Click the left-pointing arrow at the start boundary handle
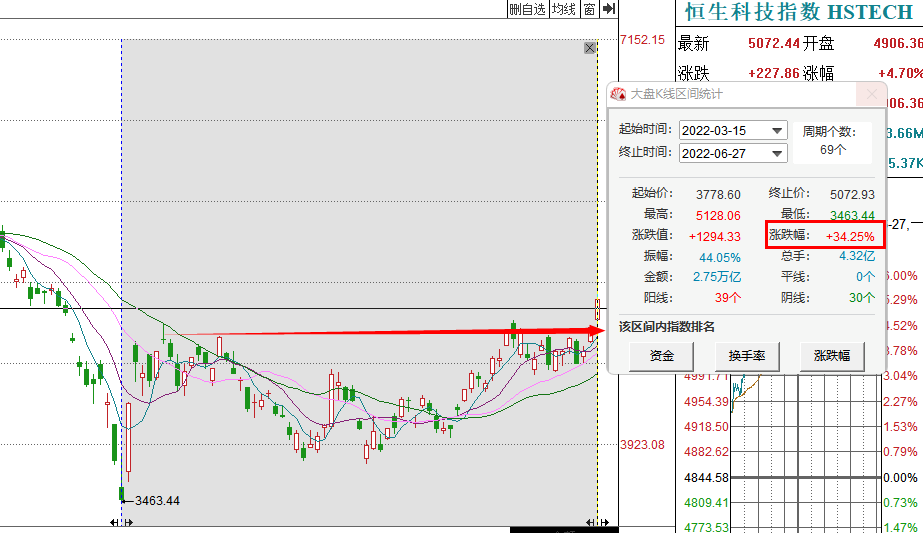 point(114,522)
